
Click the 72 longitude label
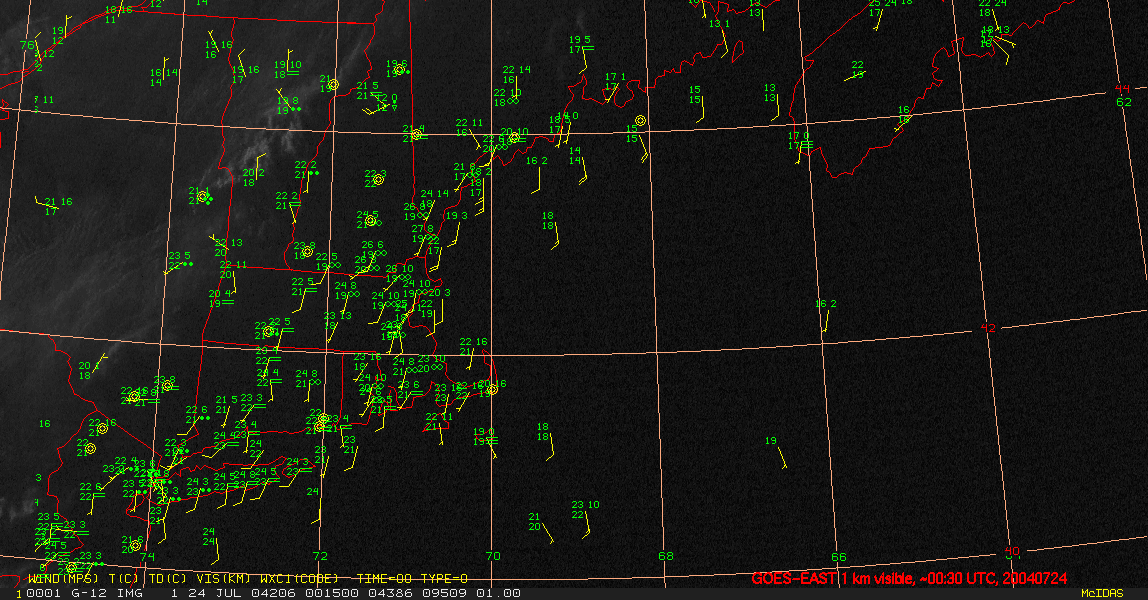(x=320, y=556)
